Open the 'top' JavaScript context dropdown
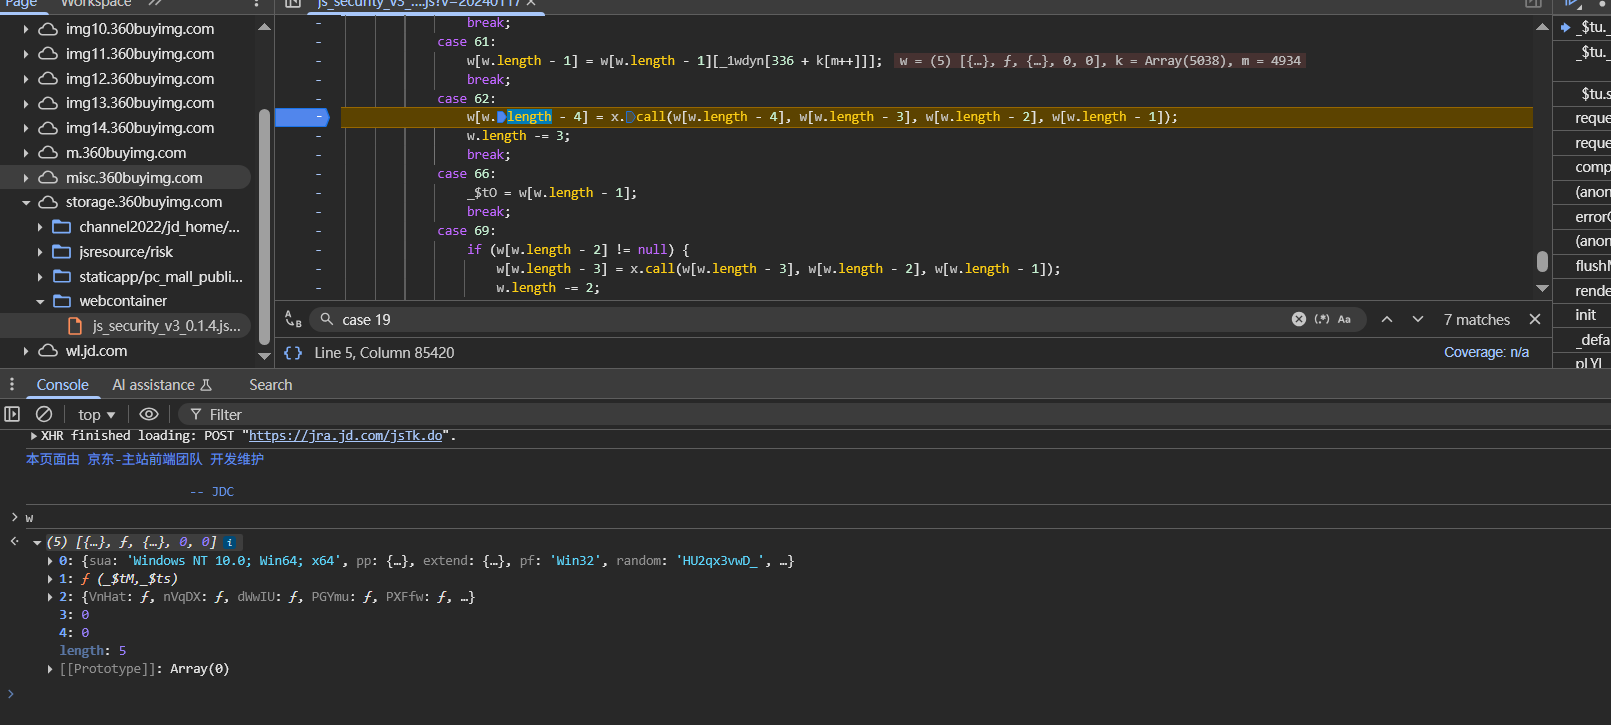 point(96,414)
